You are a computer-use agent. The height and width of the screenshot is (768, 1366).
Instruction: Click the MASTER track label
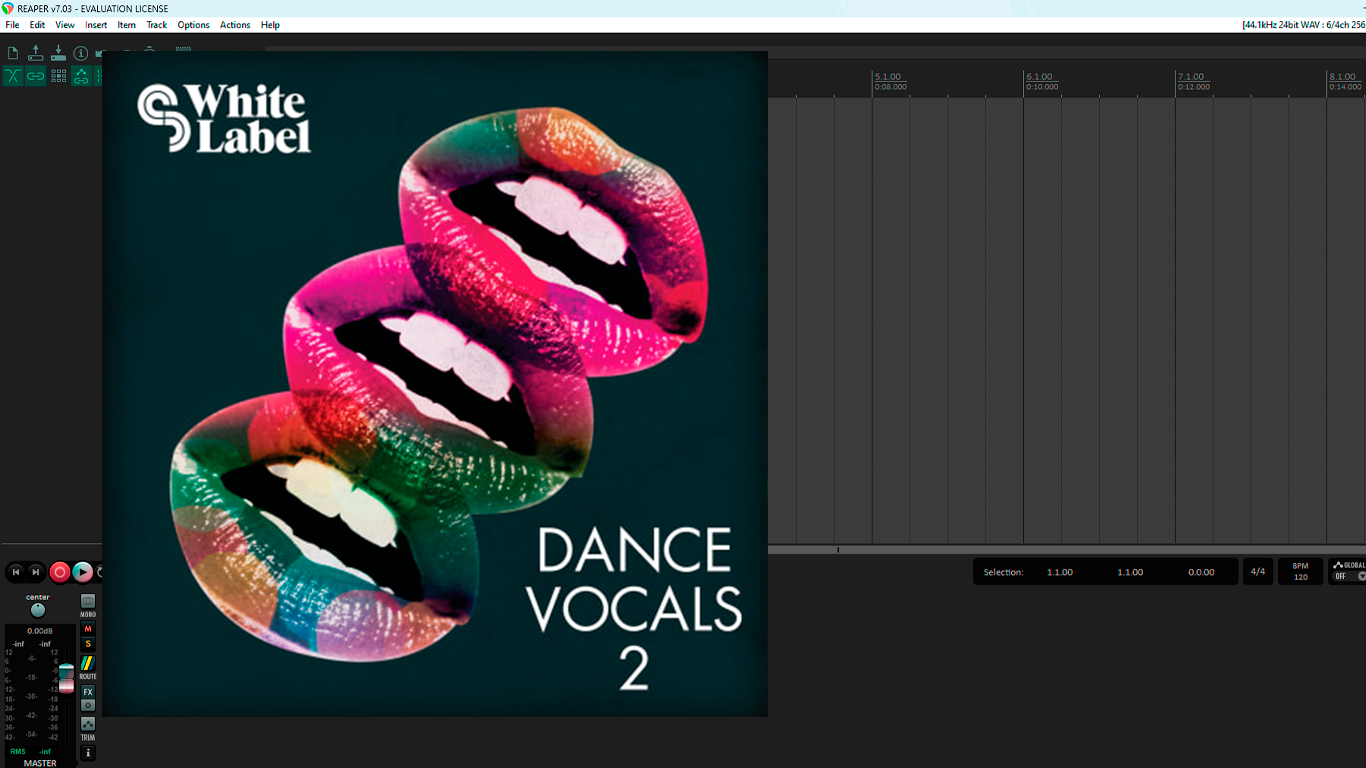pos(40,763)
